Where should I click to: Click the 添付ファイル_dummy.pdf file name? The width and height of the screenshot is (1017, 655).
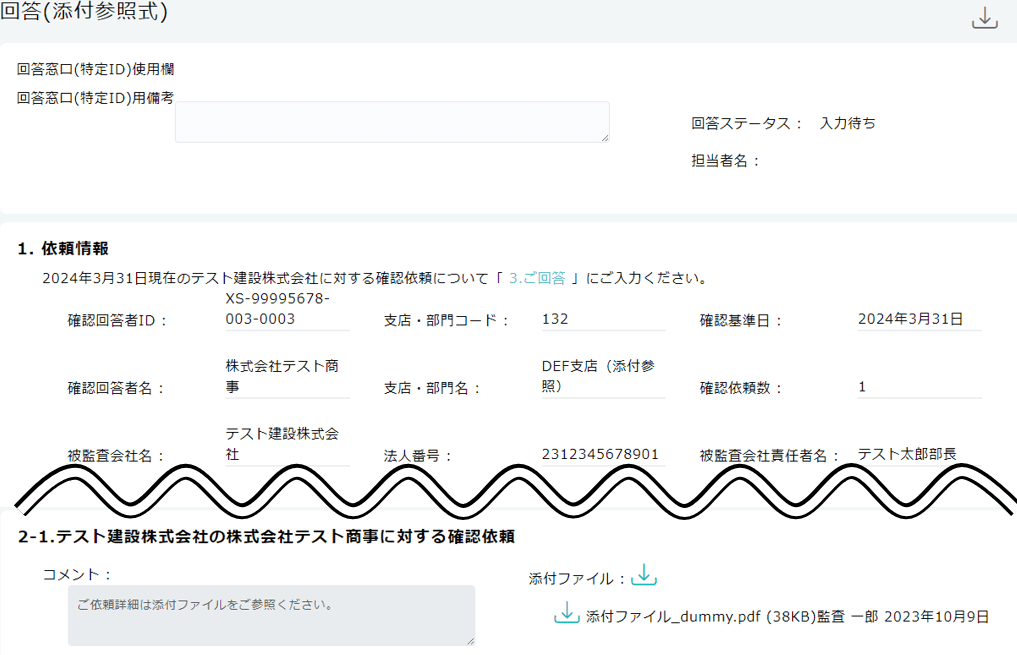tap(675, 616)
